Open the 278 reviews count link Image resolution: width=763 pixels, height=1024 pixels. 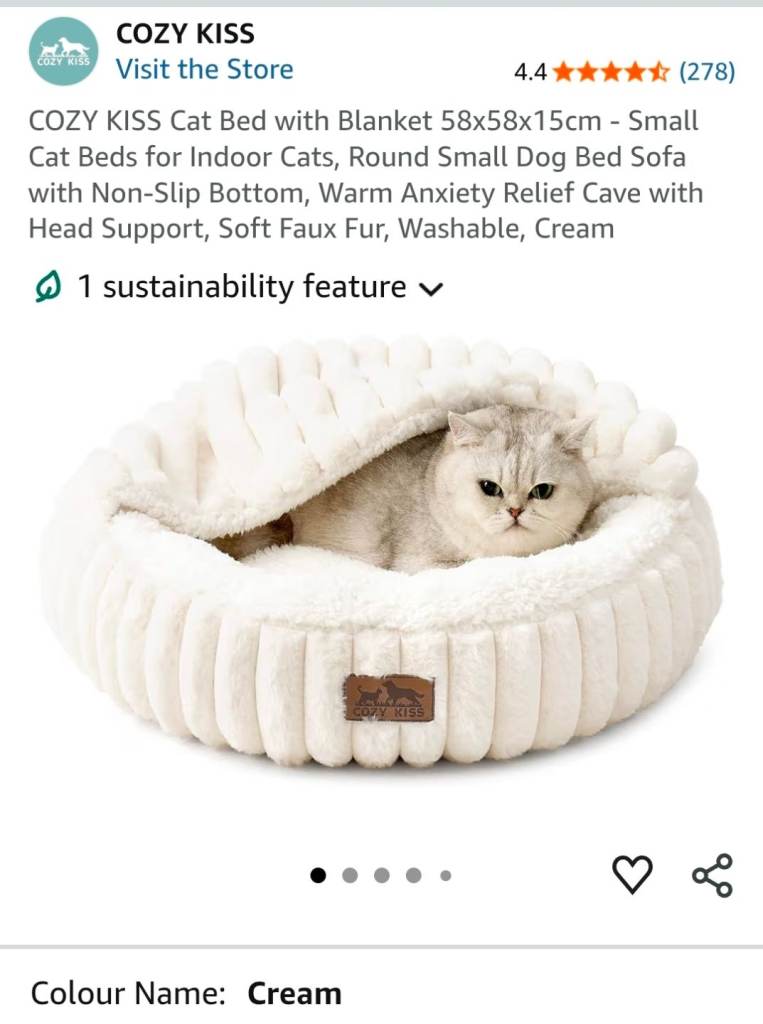(707, 71)
